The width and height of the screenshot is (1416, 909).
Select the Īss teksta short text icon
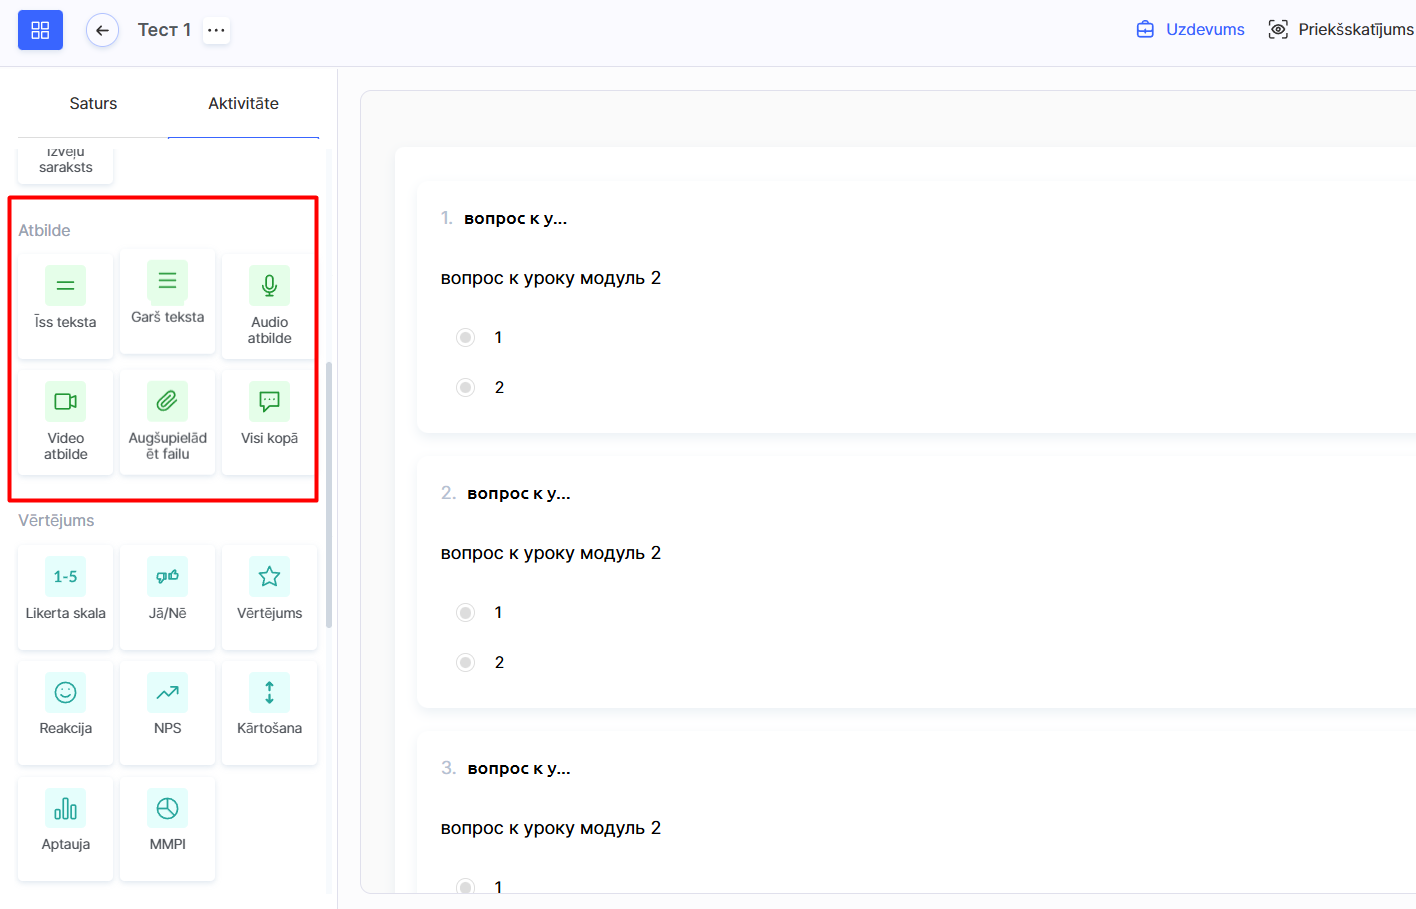tap(65, 286)
